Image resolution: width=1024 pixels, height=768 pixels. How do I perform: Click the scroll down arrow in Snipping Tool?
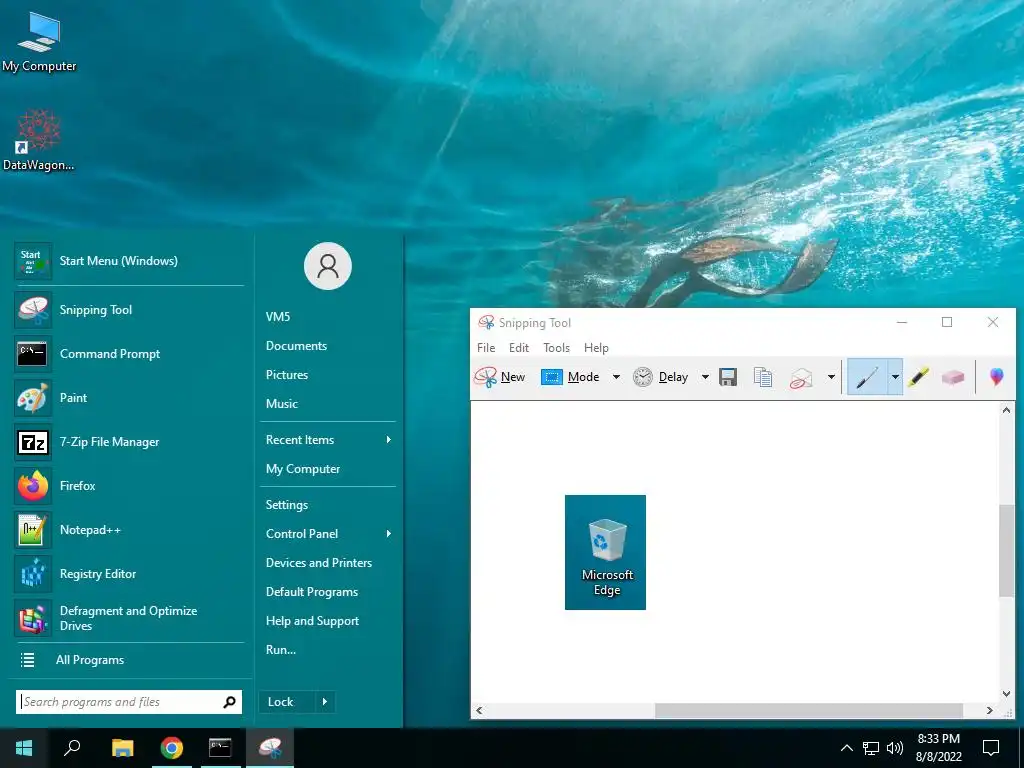coord(1006,694)
